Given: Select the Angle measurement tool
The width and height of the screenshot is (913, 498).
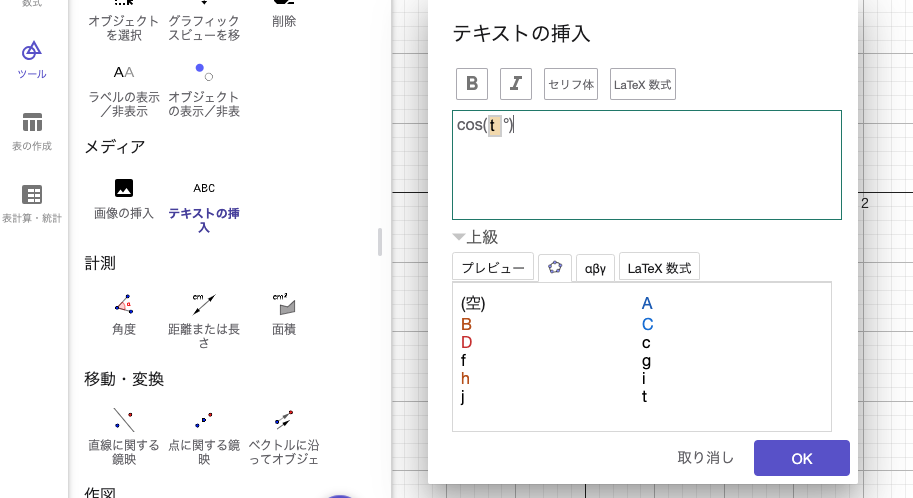Looking at the screenshot, I should click(124, 312).
